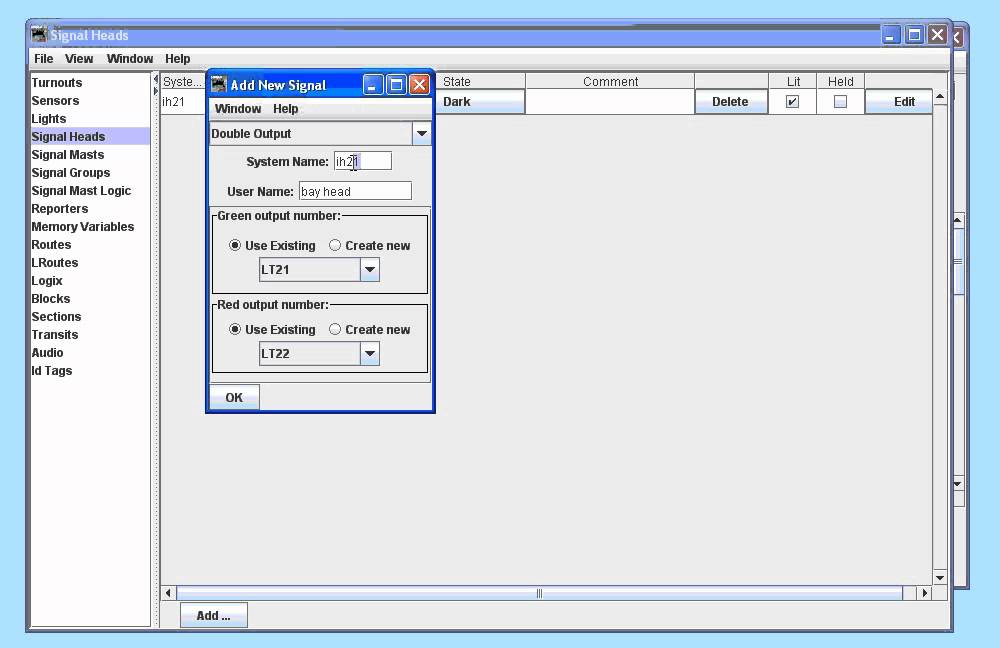
Task: Open View menu in Signal Heads window
Action: (x=79, y=59)
